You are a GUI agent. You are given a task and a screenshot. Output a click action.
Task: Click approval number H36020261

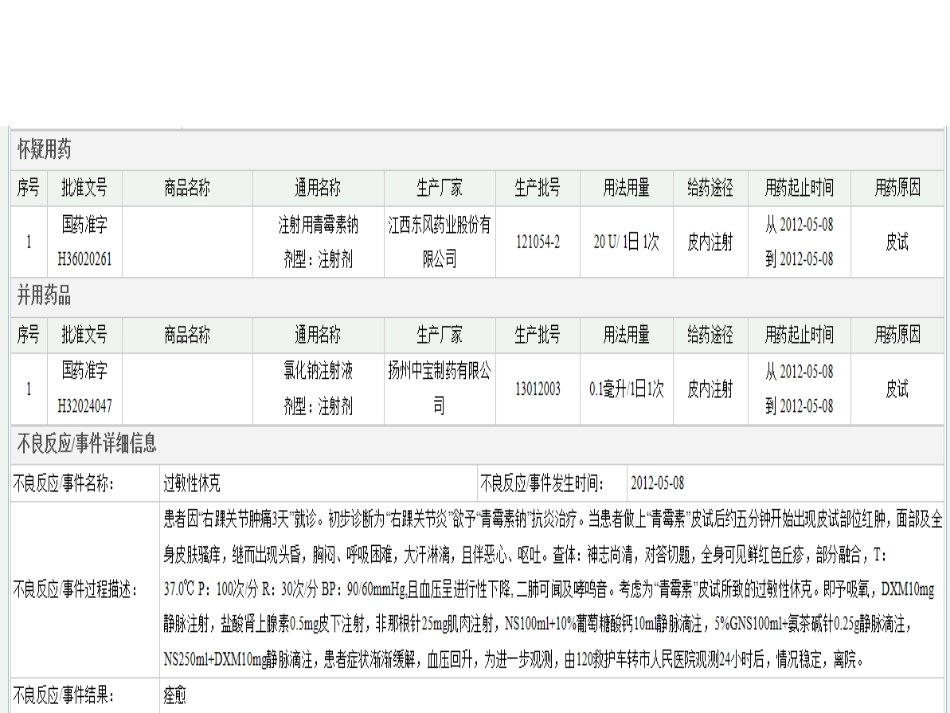[85, 259]
